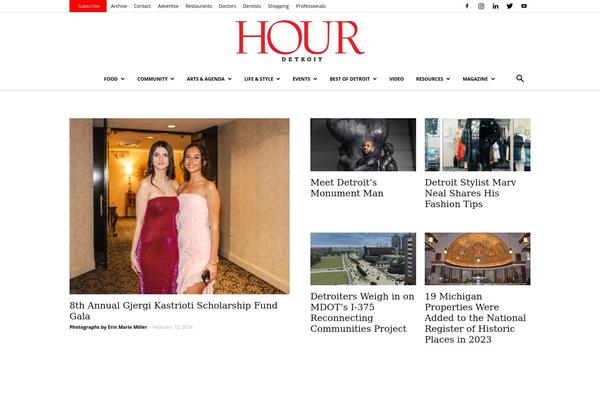The height and width of the screenshot is (400, 600).
Task: Expand the Life & Style menu chevron
Action: click(x=278, y=79)
